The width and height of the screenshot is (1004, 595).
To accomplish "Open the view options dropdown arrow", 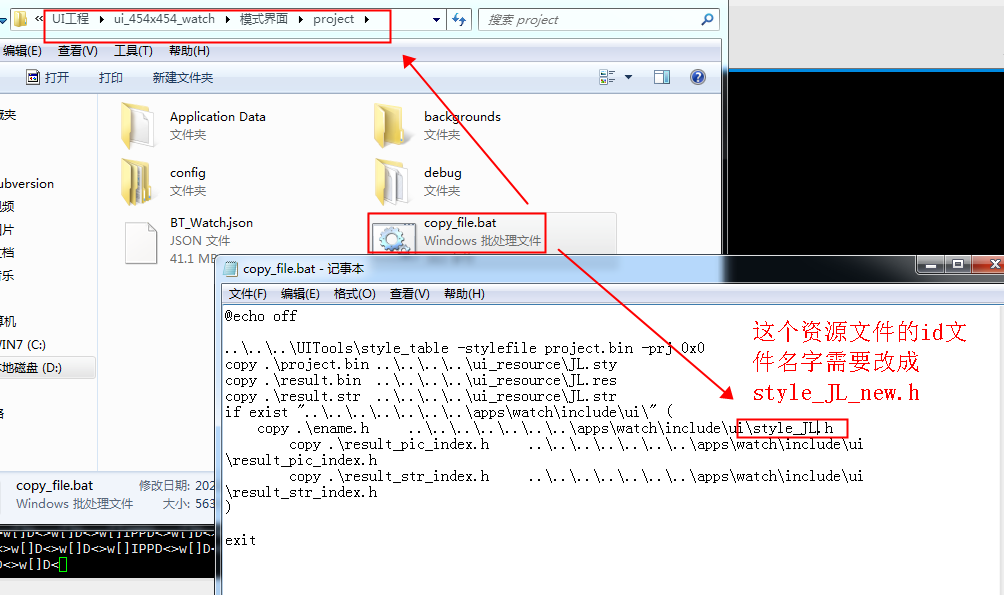I will (x=628, y=77).
